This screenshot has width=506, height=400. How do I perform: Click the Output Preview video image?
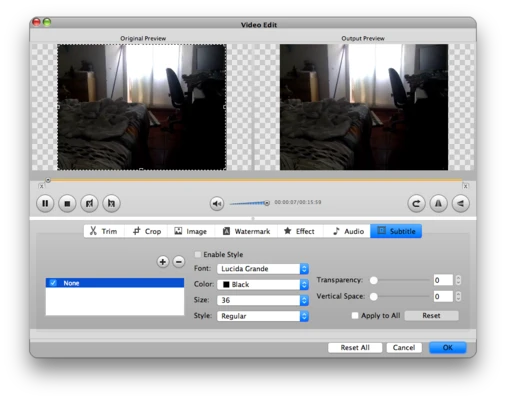tap(364, 107)
